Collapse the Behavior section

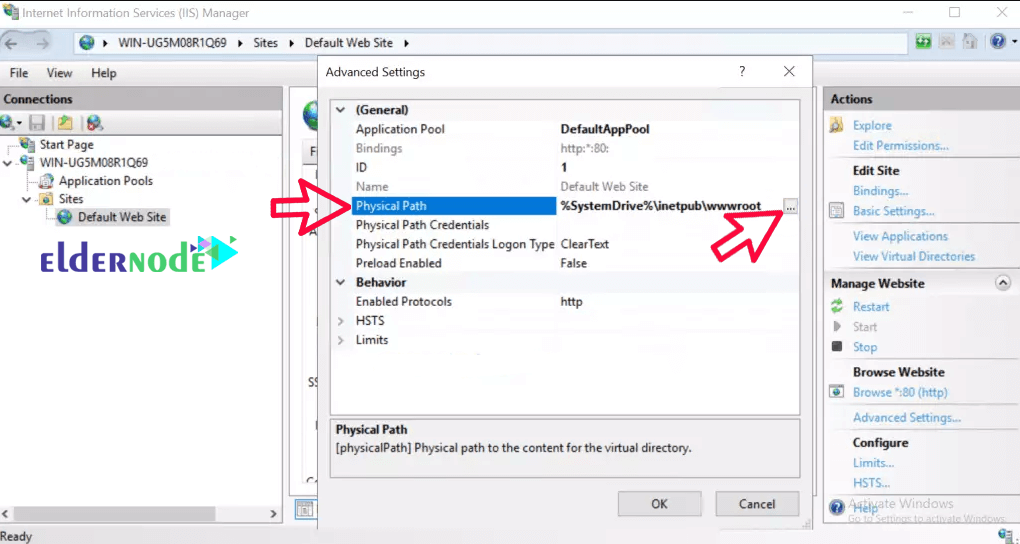340,282
